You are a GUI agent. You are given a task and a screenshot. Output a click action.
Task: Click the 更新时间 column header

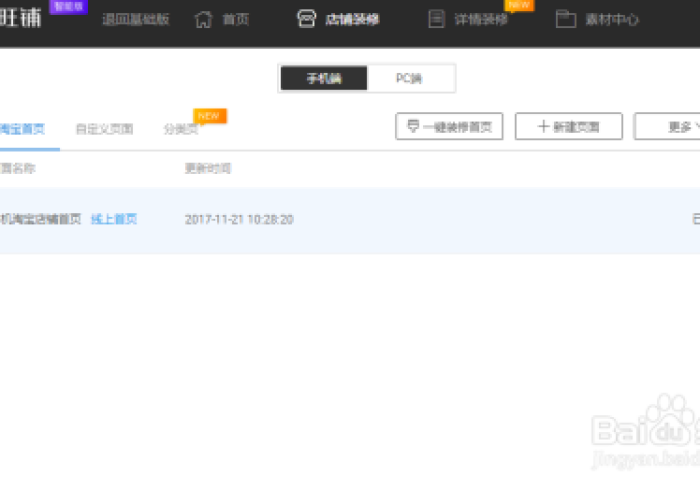coord(208,168)
